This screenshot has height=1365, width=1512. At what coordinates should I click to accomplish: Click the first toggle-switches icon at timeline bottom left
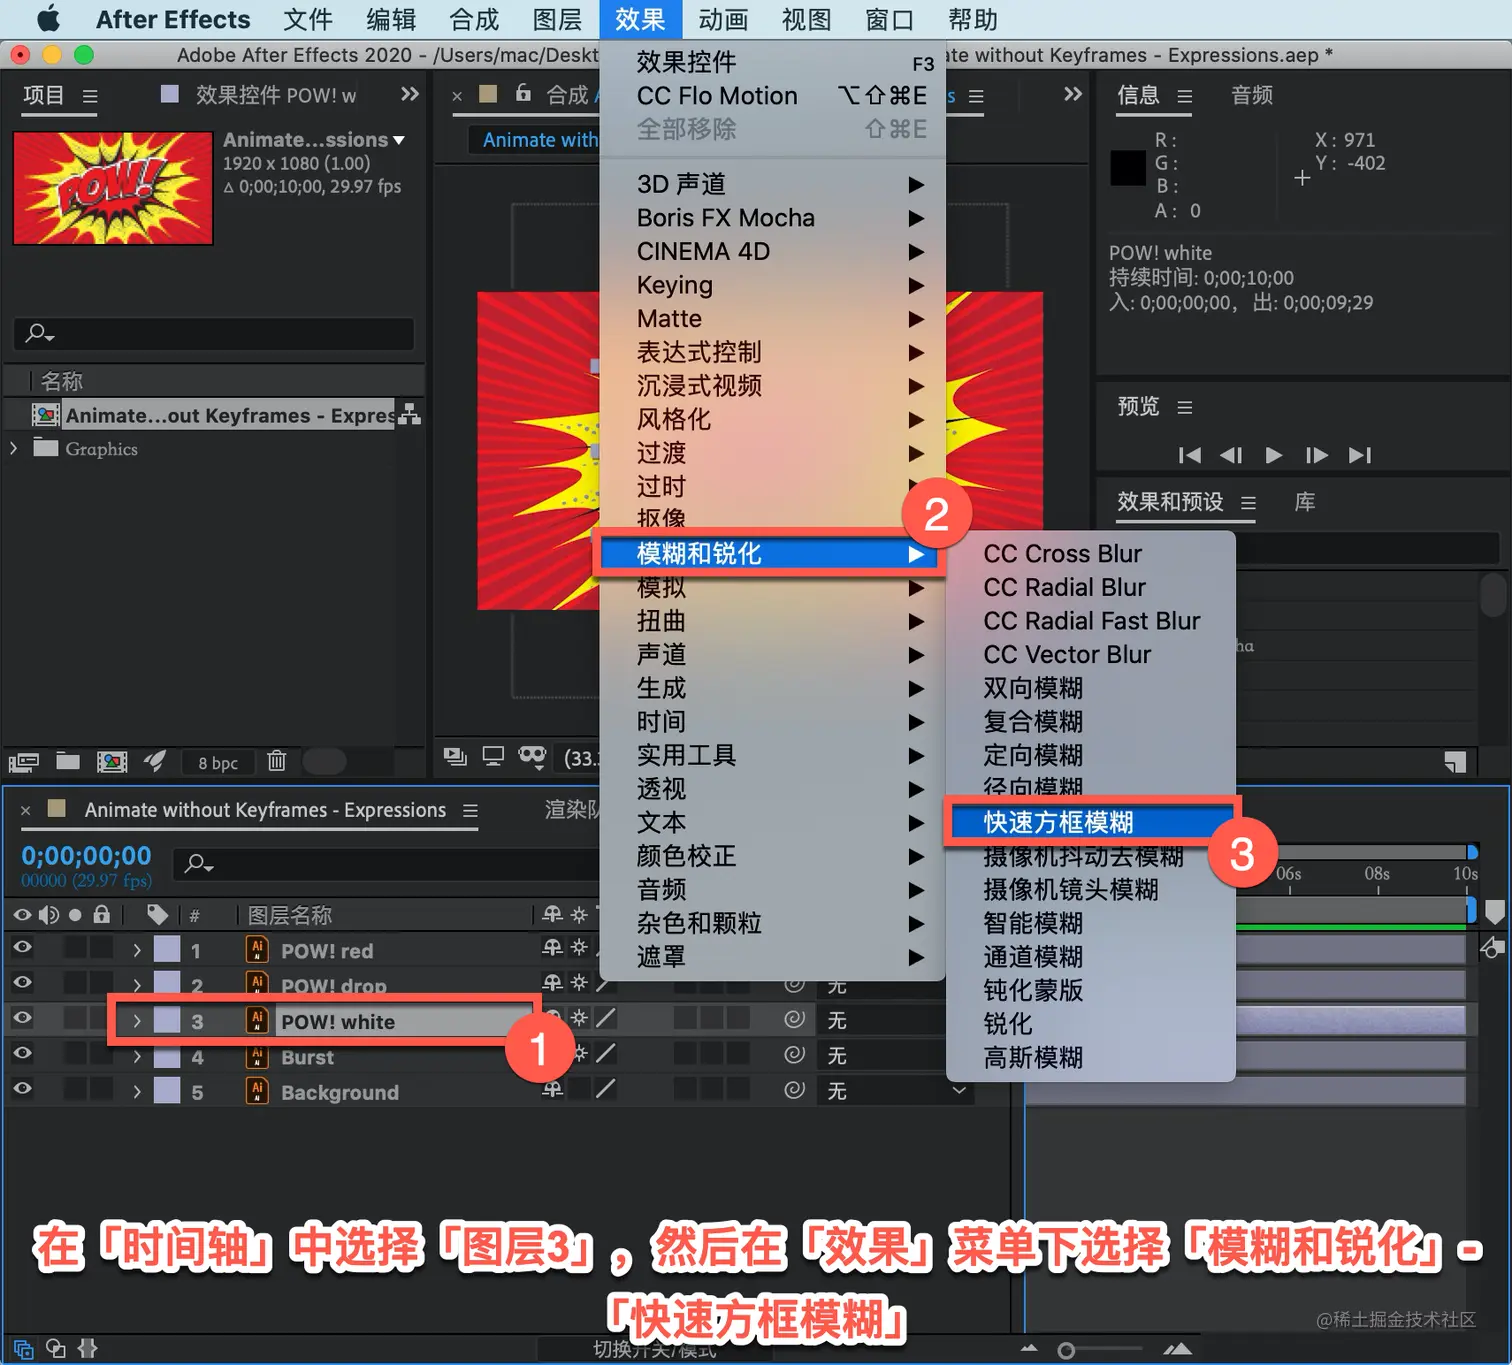tap(23, 1349)
